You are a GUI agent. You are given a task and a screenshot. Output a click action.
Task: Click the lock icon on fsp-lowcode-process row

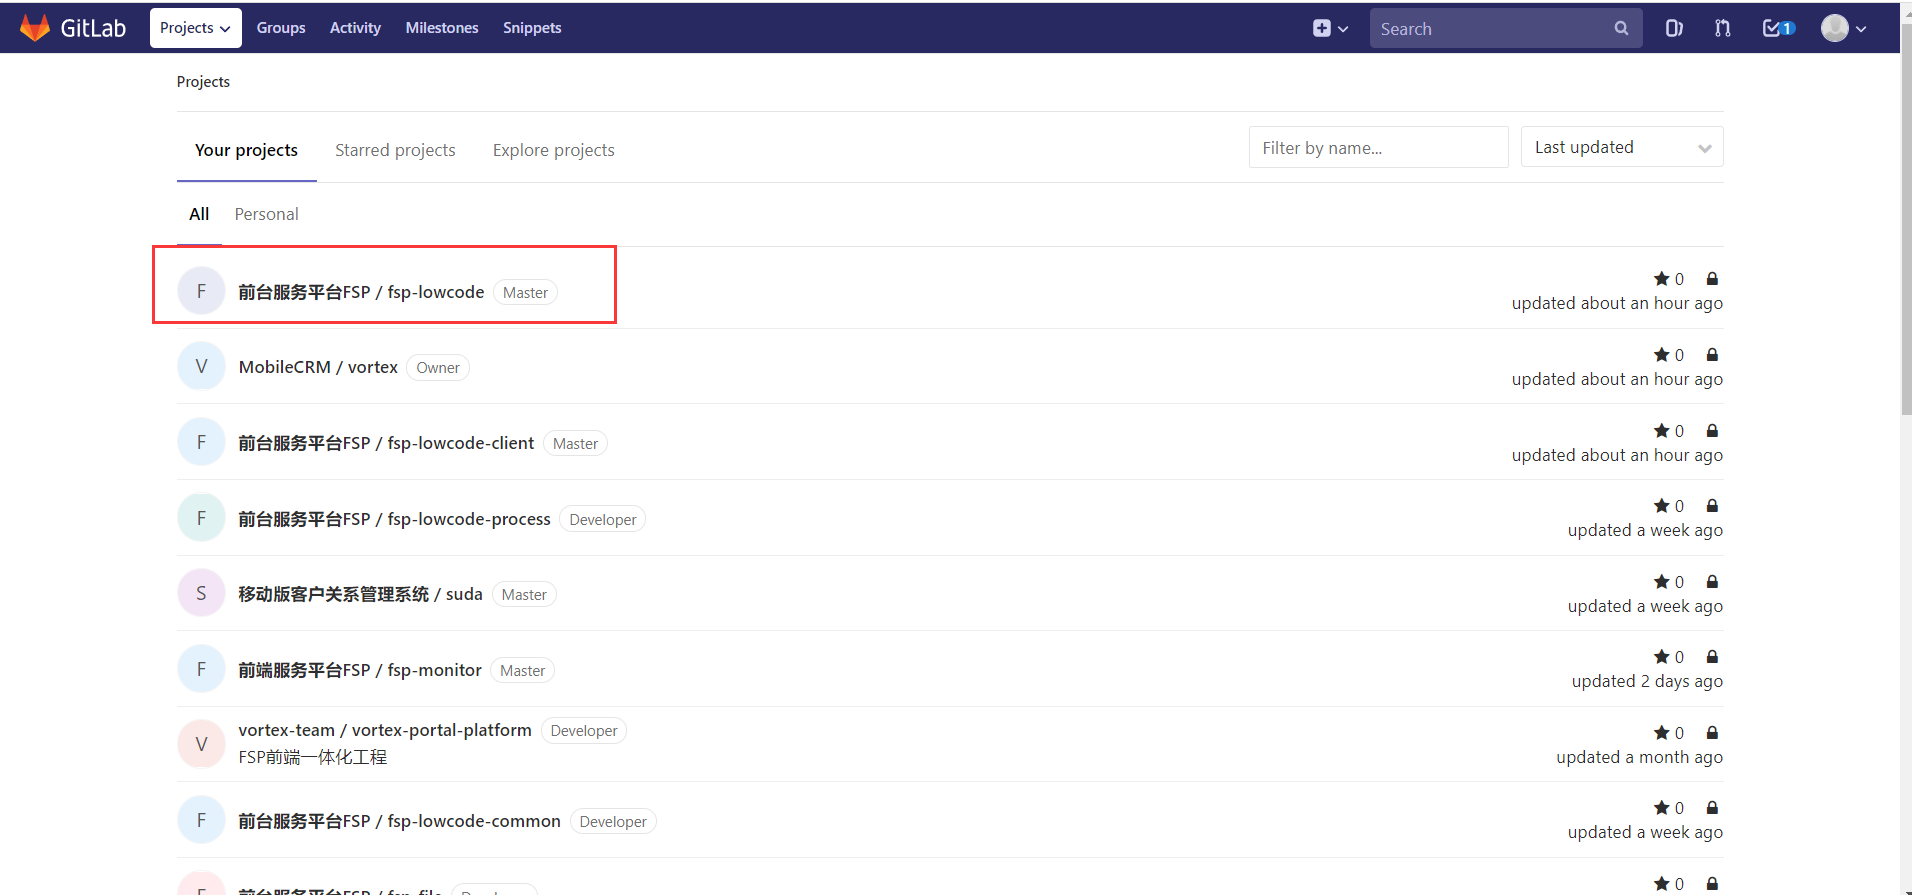[1712, 506]
